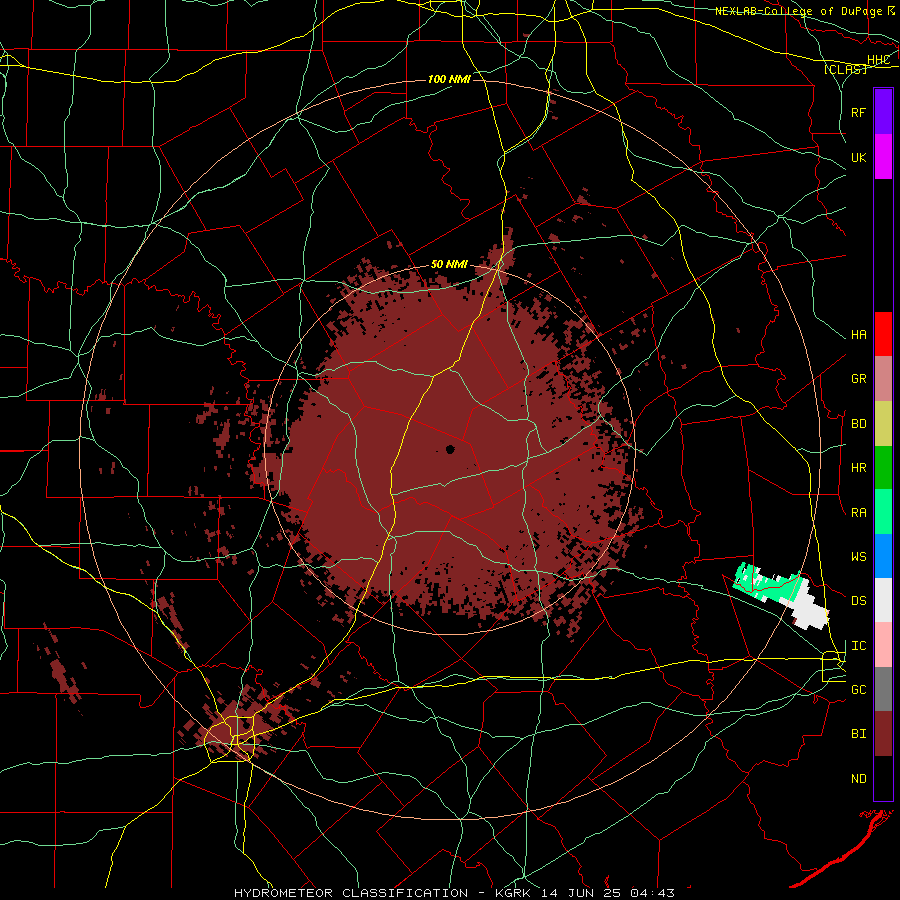900x900 pixels.
Task: Click the DS legend label
Action: (859, 600)
